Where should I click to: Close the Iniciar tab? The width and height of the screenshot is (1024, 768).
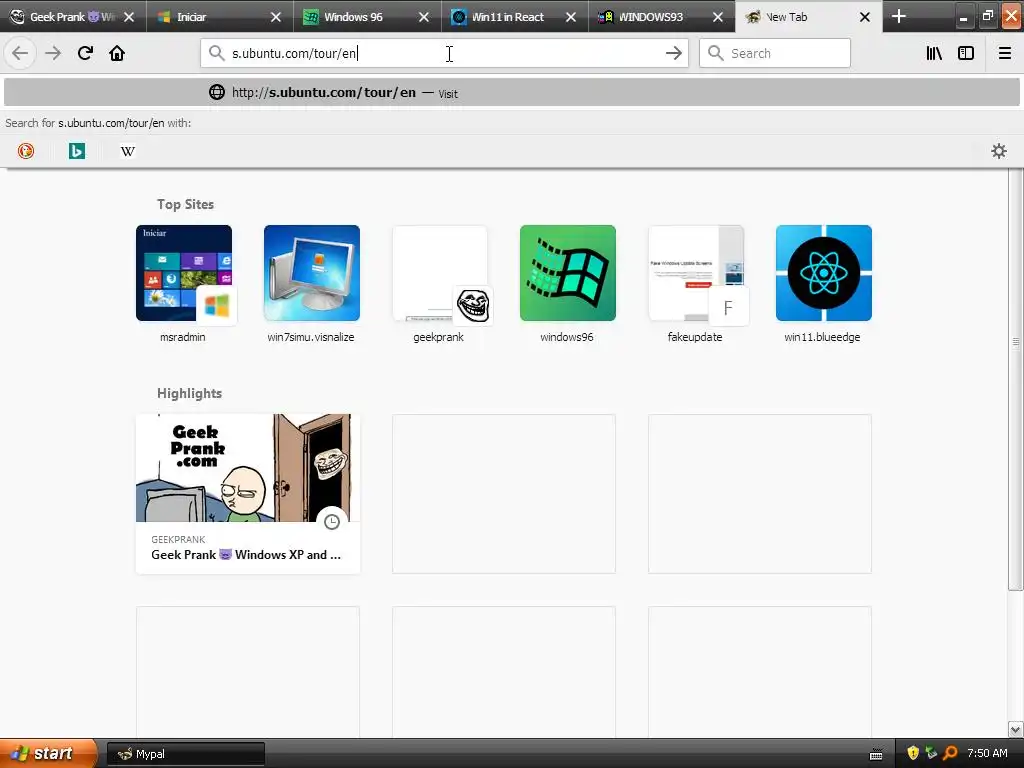[276, 17]
